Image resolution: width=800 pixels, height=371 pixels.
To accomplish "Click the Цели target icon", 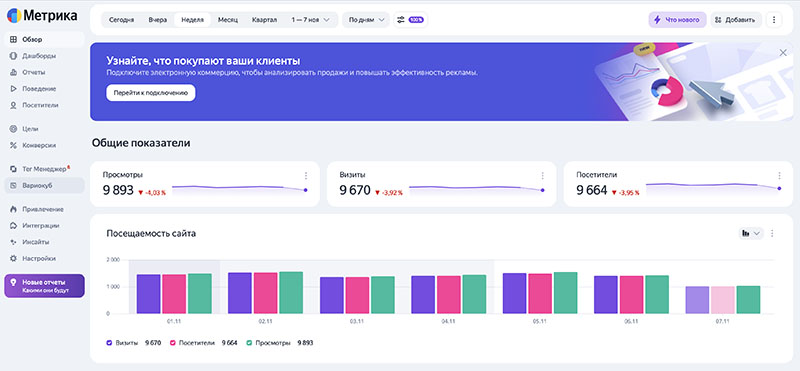I will [13, 129].
